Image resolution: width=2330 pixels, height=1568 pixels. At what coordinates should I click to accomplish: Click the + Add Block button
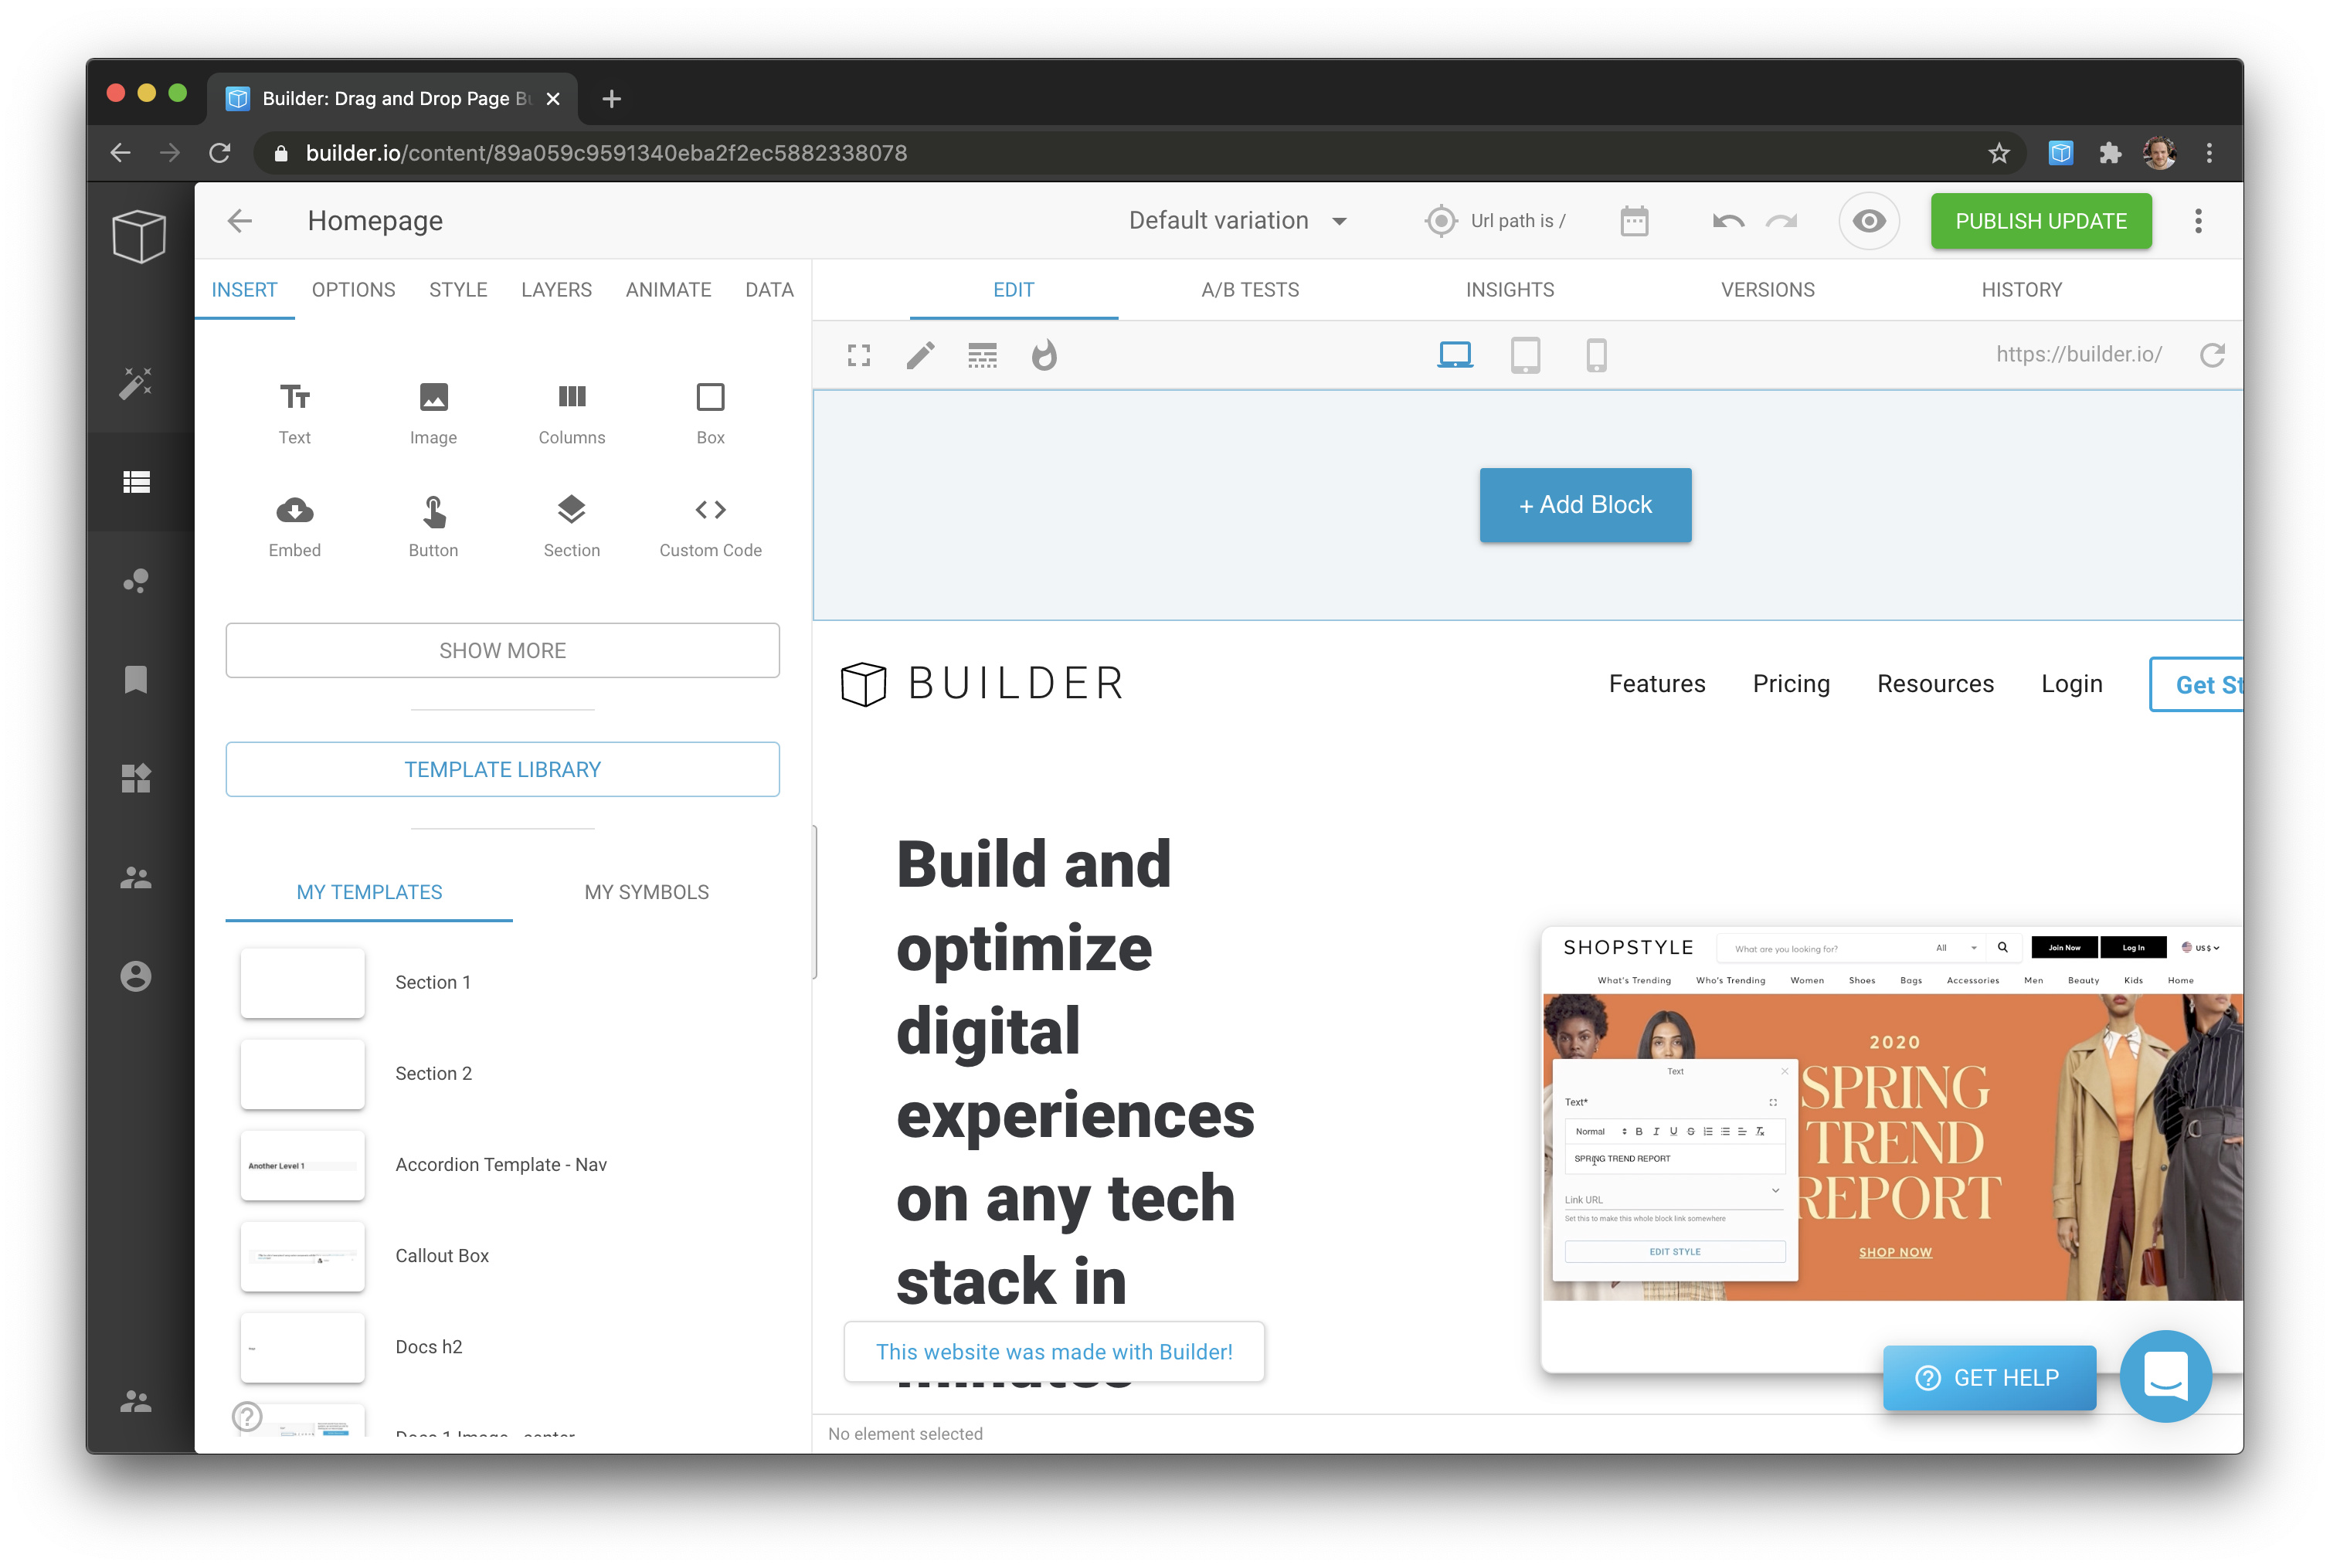[x=1586, y=506]
